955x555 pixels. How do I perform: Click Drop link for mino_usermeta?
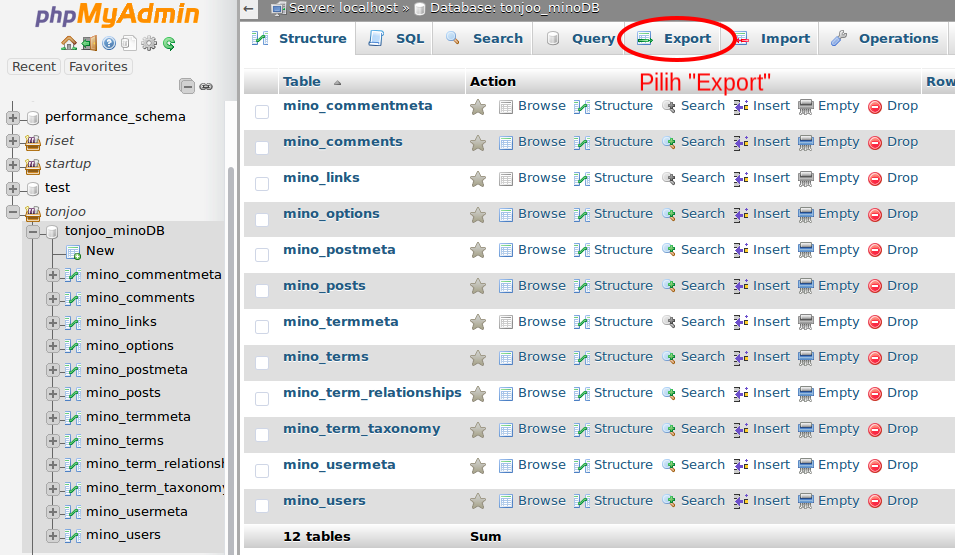(902, 465)
